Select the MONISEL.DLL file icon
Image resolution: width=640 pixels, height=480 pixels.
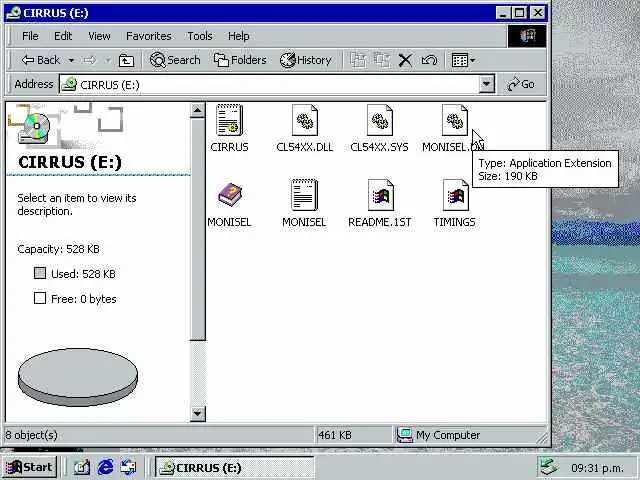[x=455, y=120]
